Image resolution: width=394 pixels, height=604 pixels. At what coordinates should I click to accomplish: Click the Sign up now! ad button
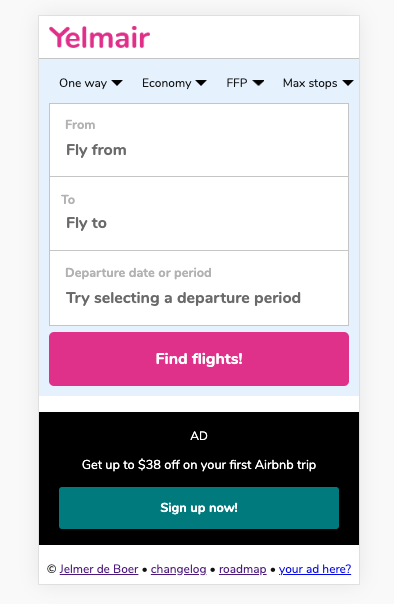click(x=199, y=508)
